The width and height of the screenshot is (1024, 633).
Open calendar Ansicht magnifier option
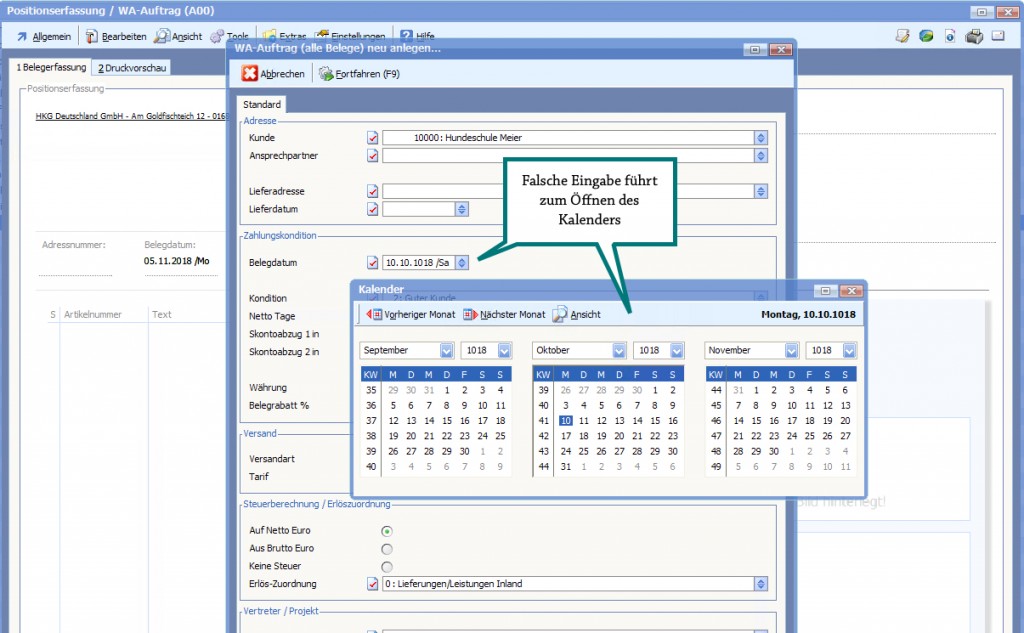click(577, 314)
